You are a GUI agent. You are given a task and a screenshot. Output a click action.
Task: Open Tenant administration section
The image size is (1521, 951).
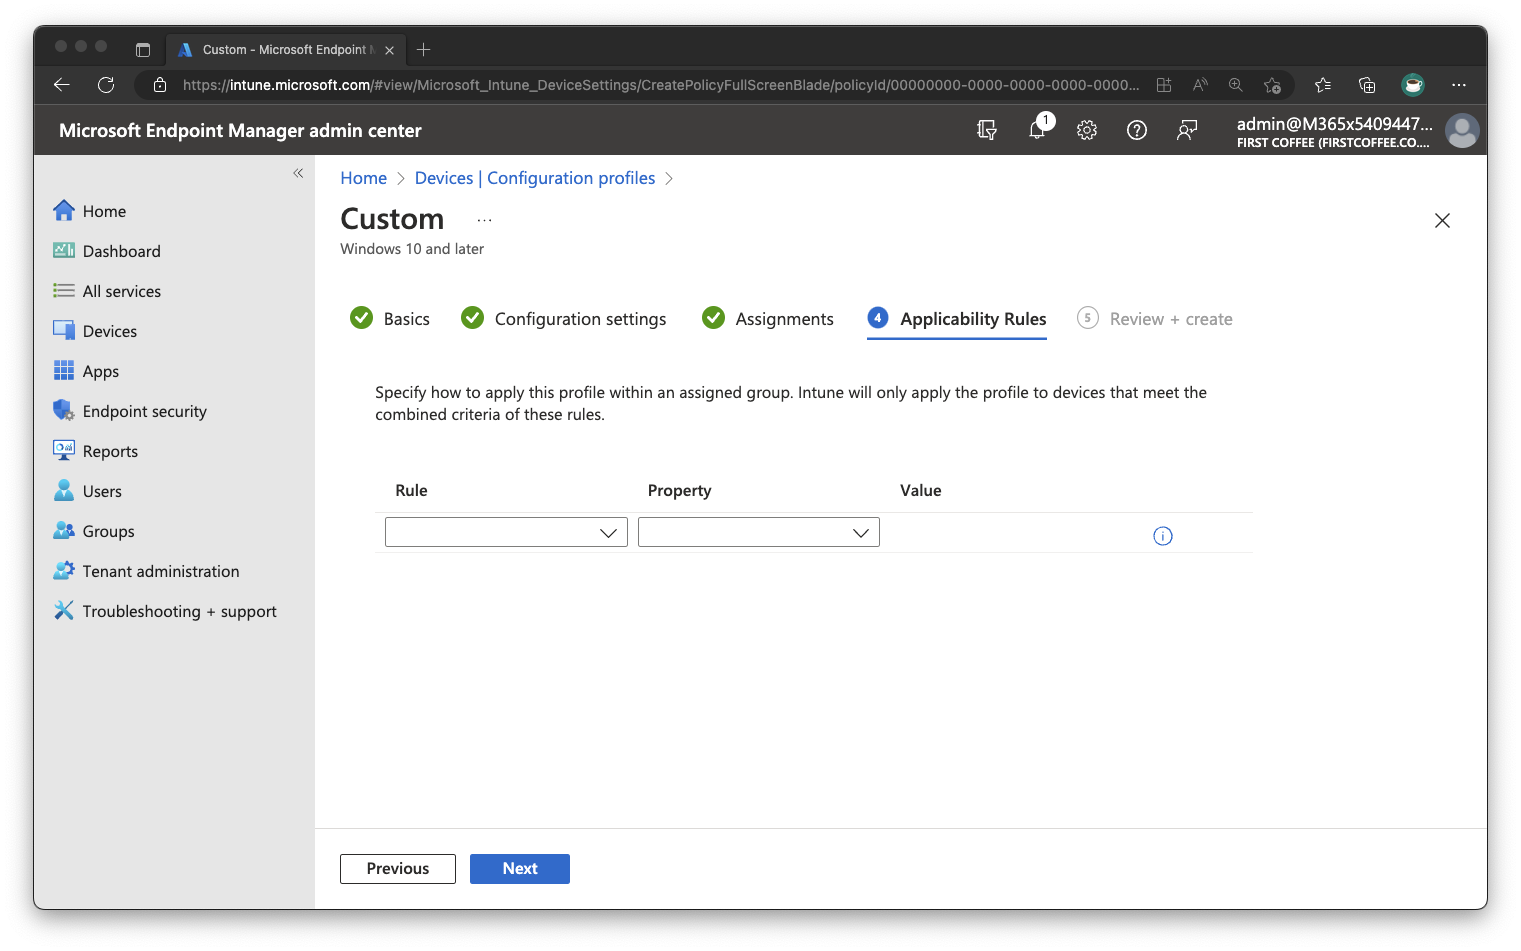pos(160,570)
